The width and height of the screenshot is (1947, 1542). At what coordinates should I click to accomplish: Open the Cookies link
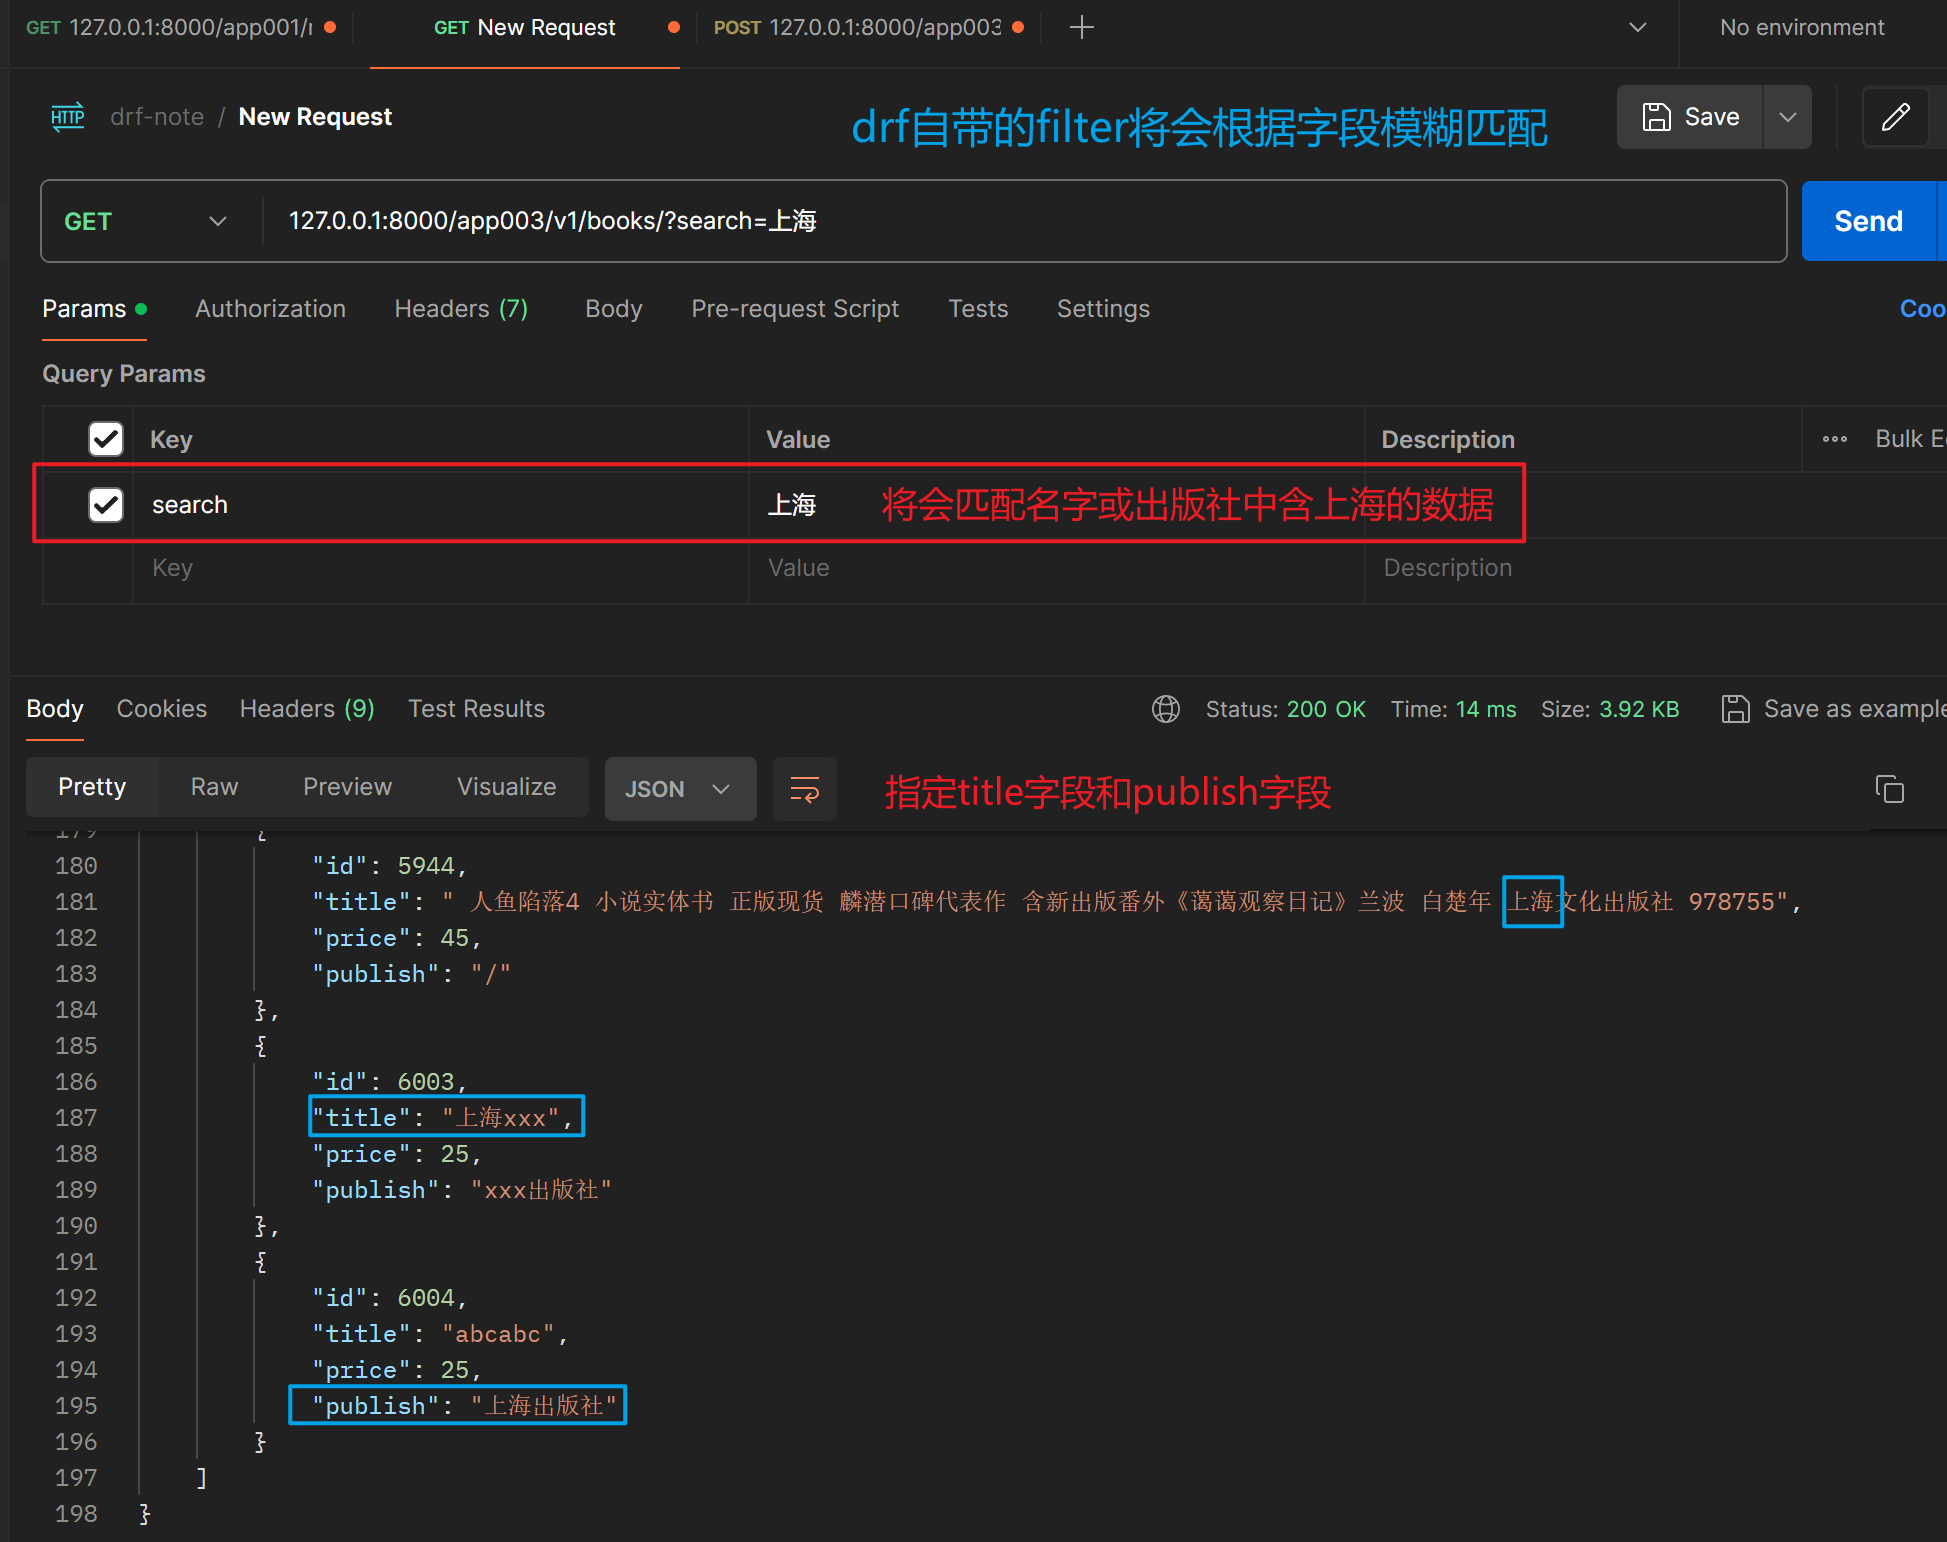pyautogui.click(x=1922, y=309)
